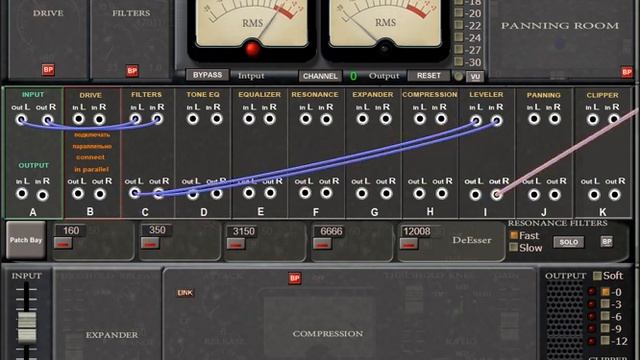
Task: Click the green channel number display
Action: (353, 76)
